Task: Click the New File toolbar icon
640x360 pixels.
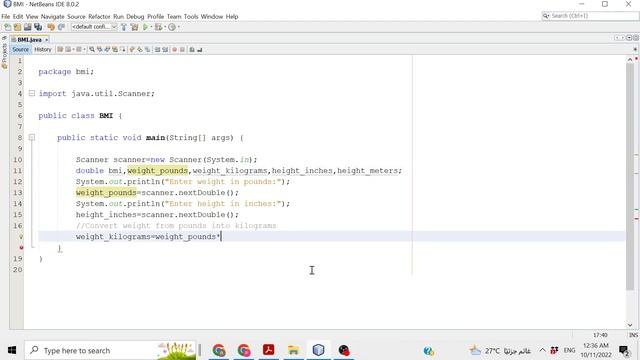Action: point(7,27)
